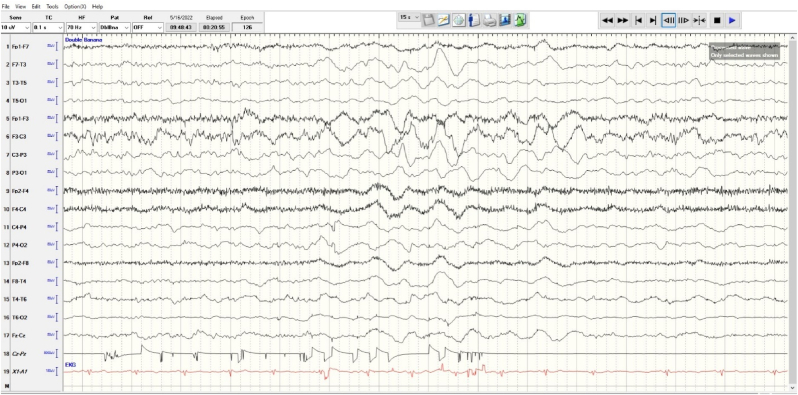The width and height of the screenshot is (798, 395).
Task: Click the printer icon
Action: (490, 20)
